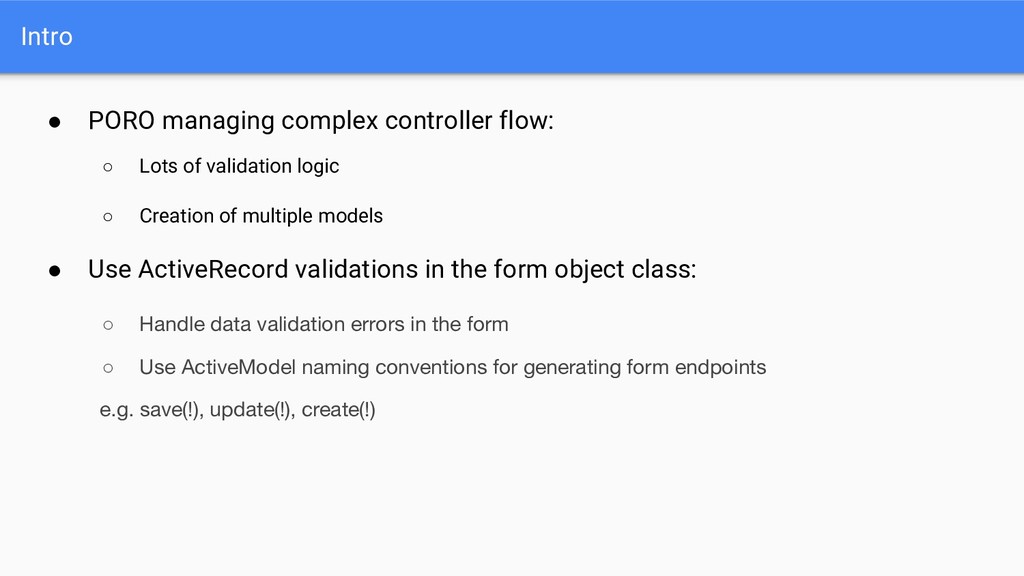Click hollow bullet beside Handle data validation errors
This screenshot has width=1024, height=576.
108,325
